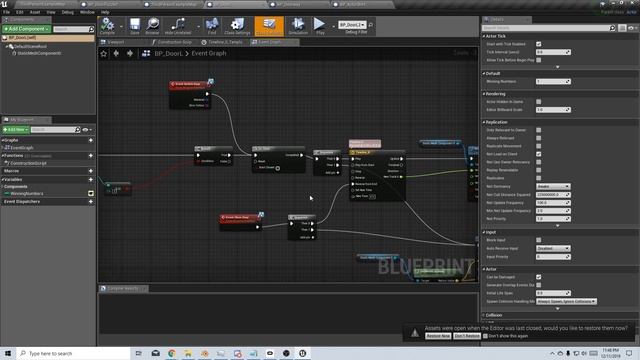The height and width of the screenshot is (360, 640).
Task: Click the Add New button in My Blueprint
Action: coord(16,130)
